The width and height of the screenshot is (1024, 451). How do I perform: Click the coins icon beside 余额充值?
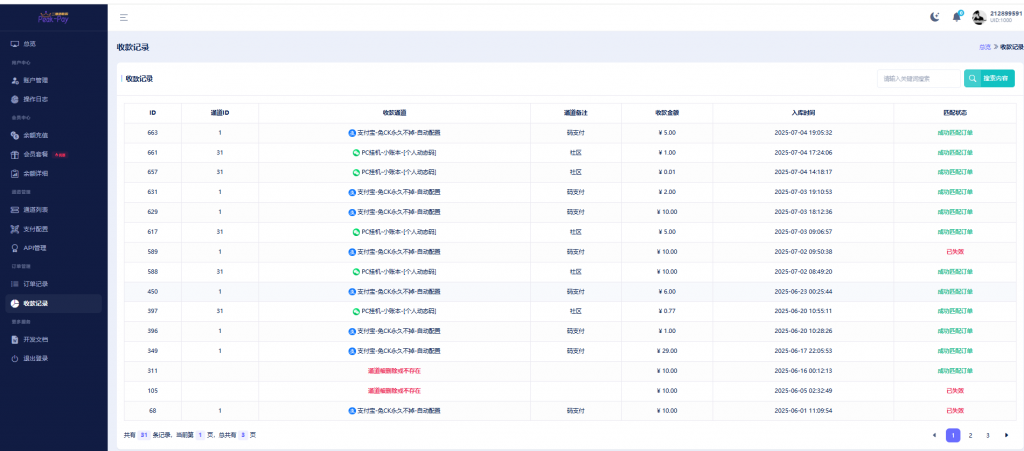(15, 135)
